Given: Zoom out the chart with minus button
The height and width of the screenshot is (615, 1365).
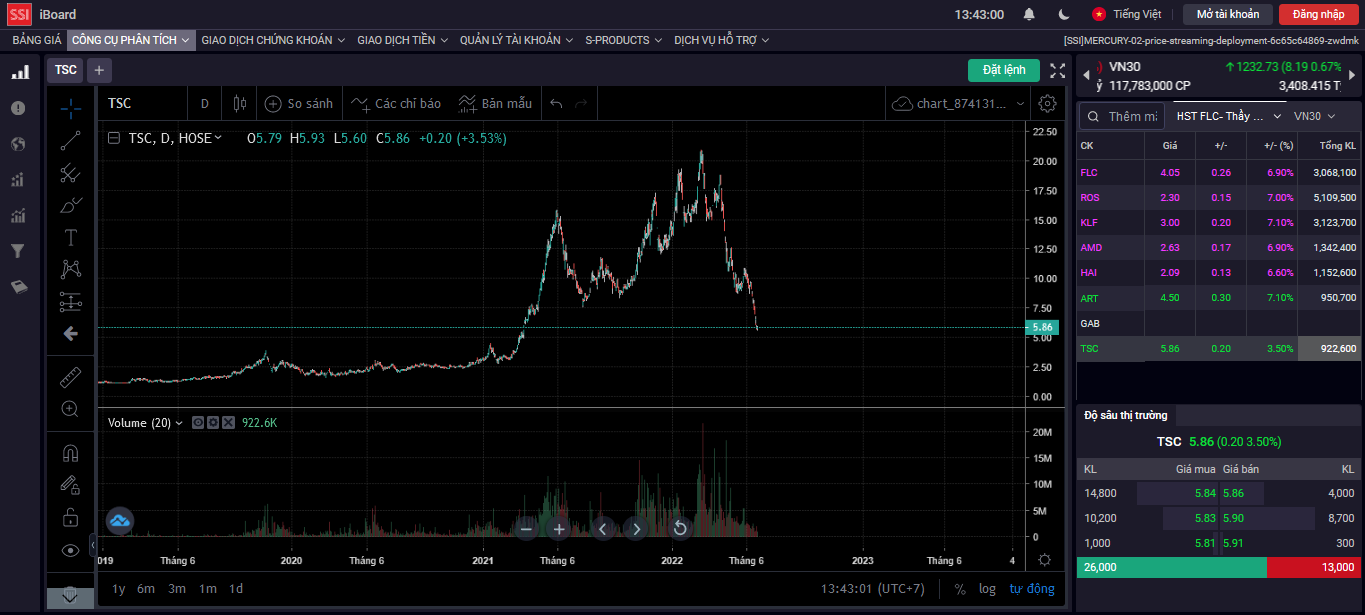Looking at the screenshot, I should pos(527,529).
